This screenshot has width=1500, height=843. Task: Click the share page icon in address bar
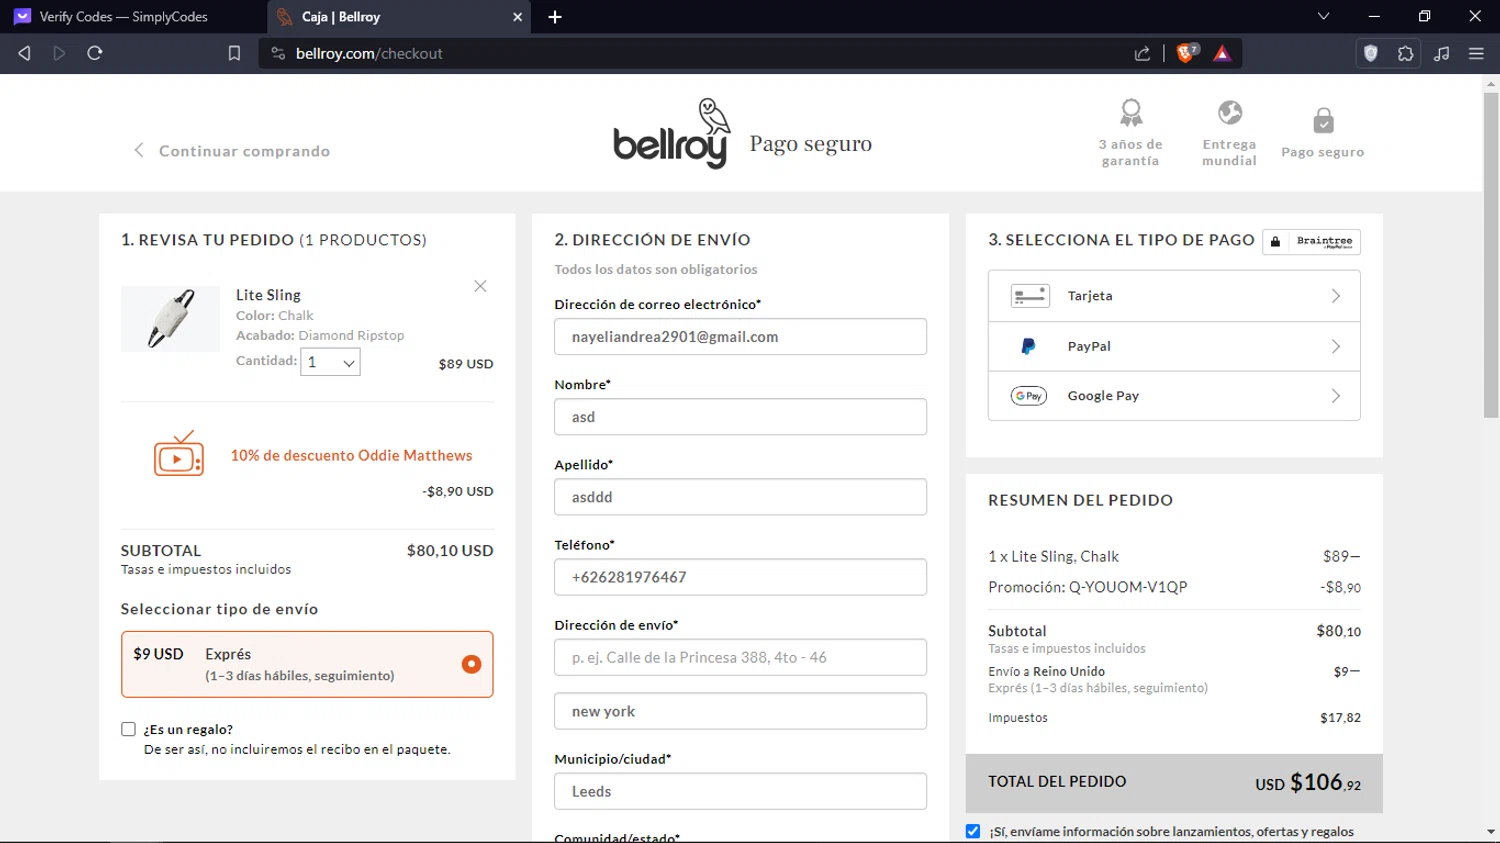1142,53
